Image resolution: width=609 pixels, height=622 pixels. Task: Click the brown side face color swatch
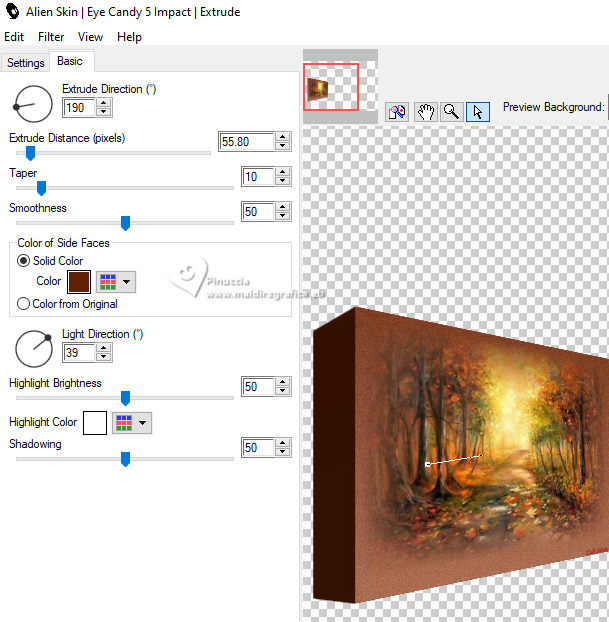[79, 282]
